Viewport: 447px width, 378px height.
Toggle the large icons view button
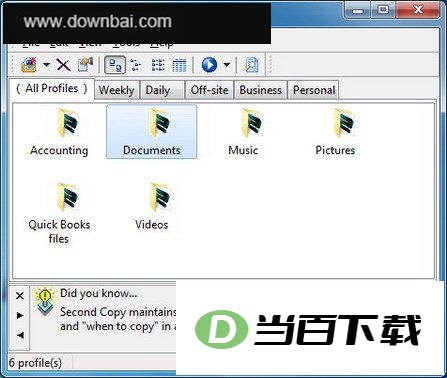click(115, 65)
